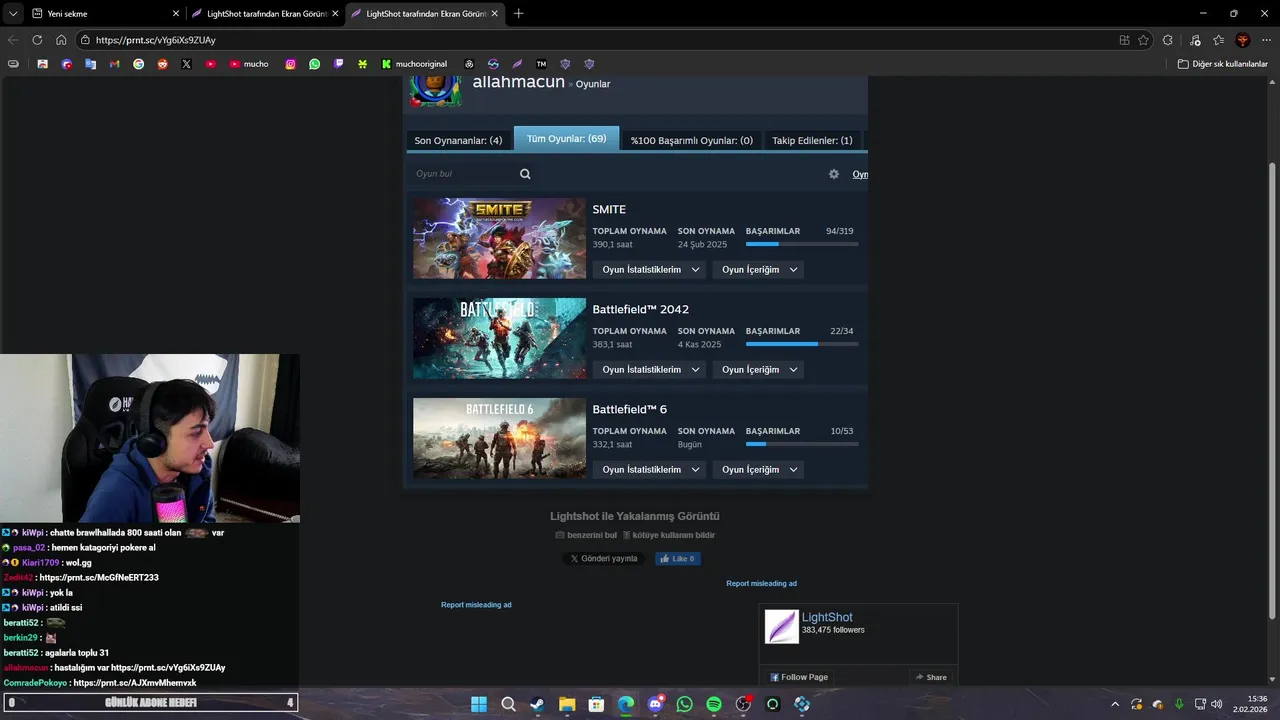The image size is (1280, 720).
Task: Open the favorites list icon in toolbar
Action: point(1218,40)
